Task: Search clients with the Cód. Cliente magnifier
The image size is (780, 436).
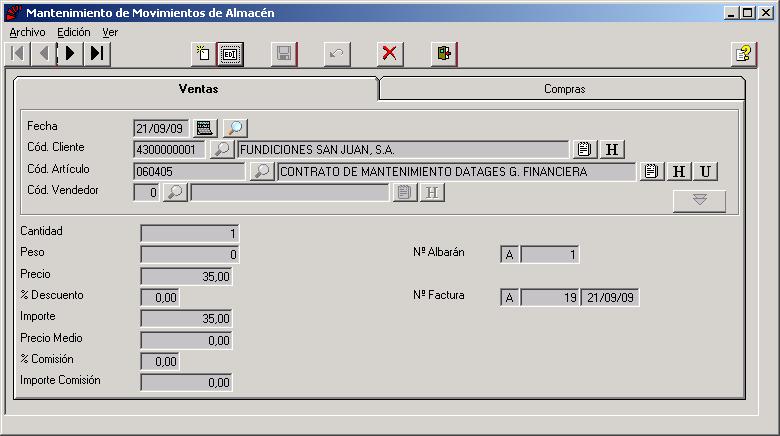Action: coord(222,149)
